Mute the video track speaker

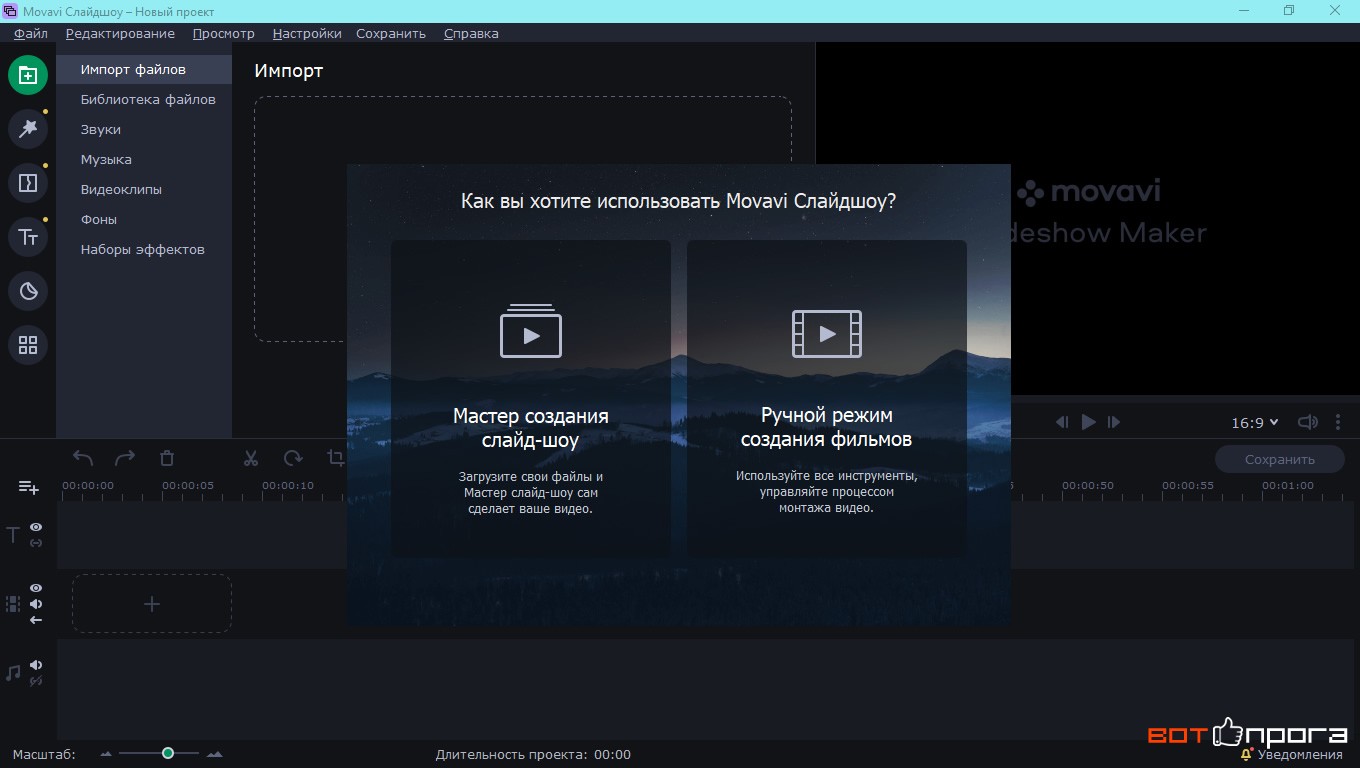click(36, 604)
